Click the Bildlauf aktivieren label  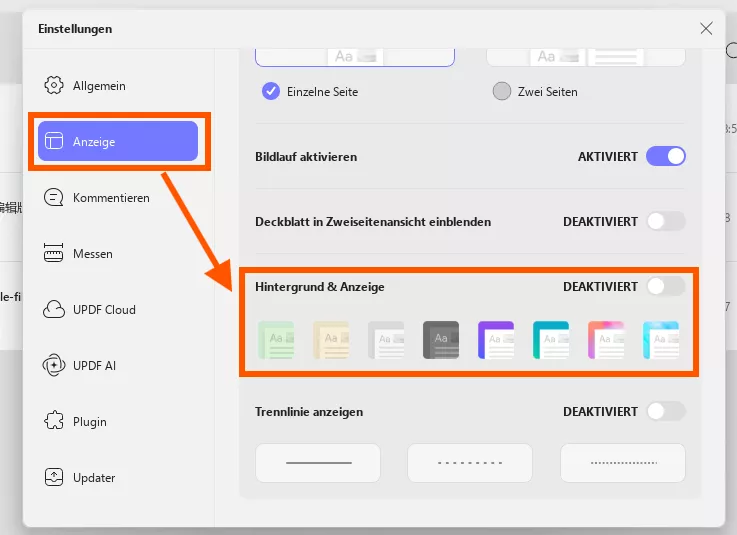pyautogui.click(x=306, y=157)
